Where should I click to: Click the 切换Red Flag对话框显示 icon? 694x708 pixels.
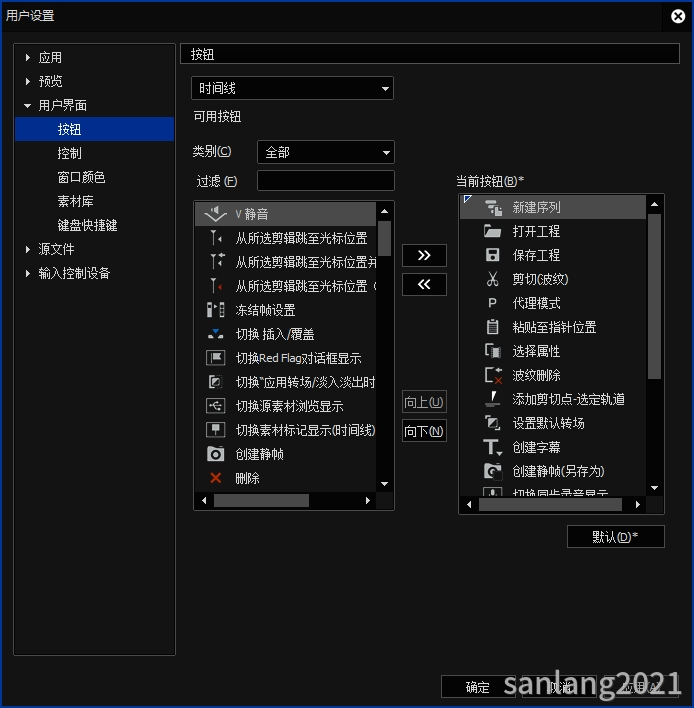(215, 358)
